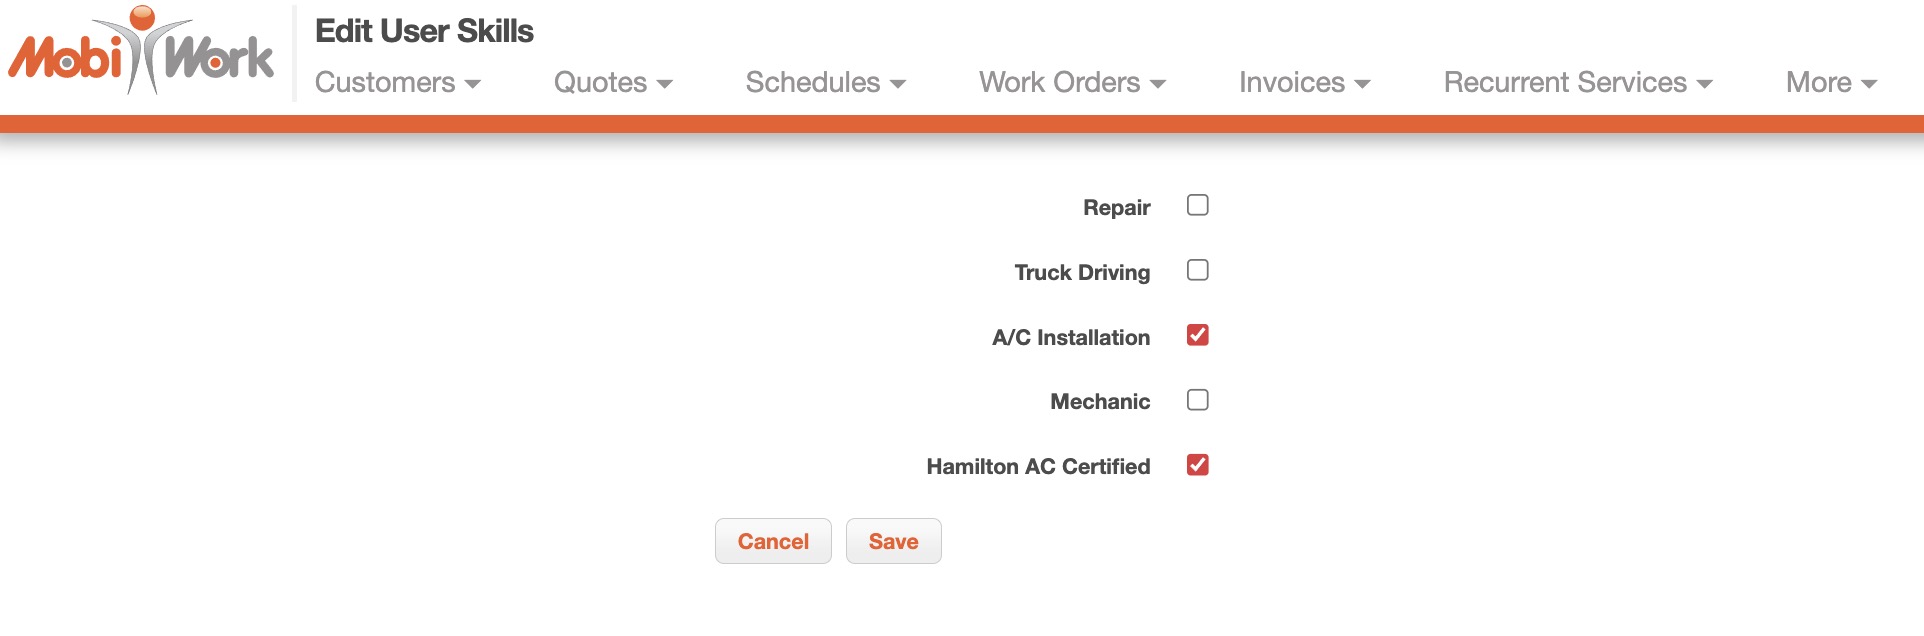Open the Work Orders menu
The height and width of the screenshot is (636, 1924).
point(1072,83)
